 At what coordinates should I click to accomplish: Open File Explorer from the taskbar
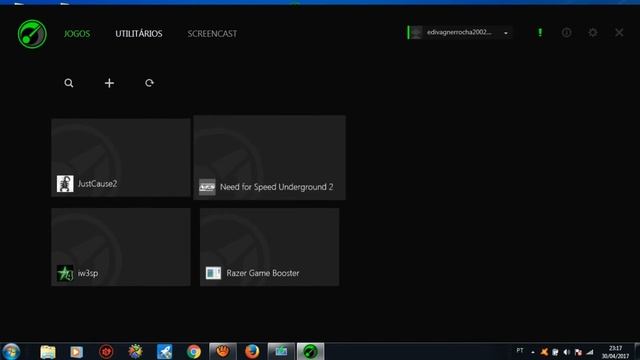click(x=48, y=352)
